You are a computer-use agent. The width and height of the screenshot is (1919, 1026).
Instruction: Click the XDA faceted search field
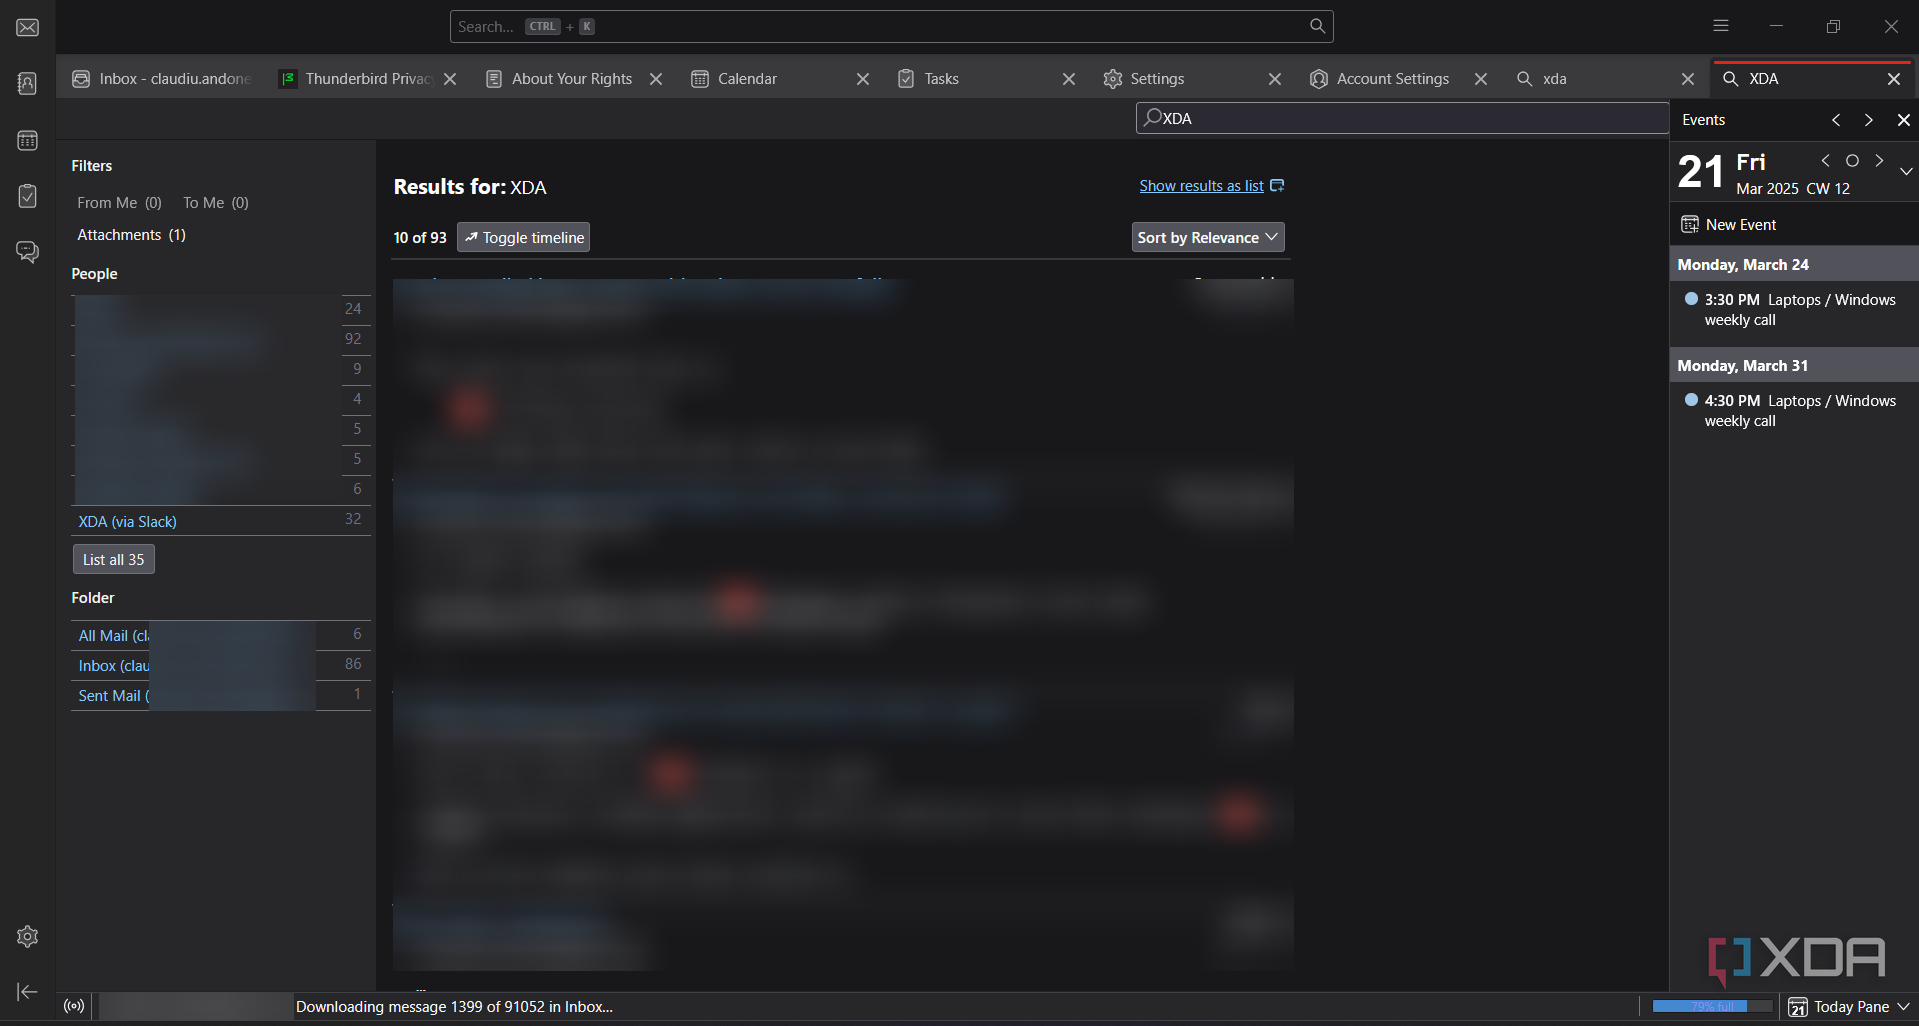[x=1402, y=118]
